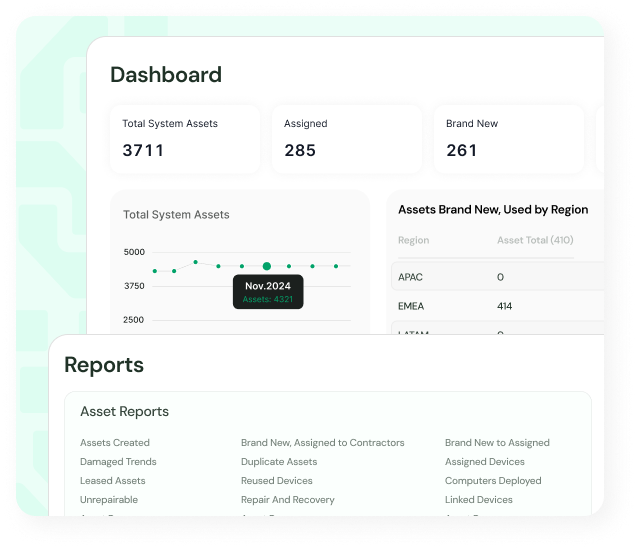Open the Computers Deployed report

[493, 481]
